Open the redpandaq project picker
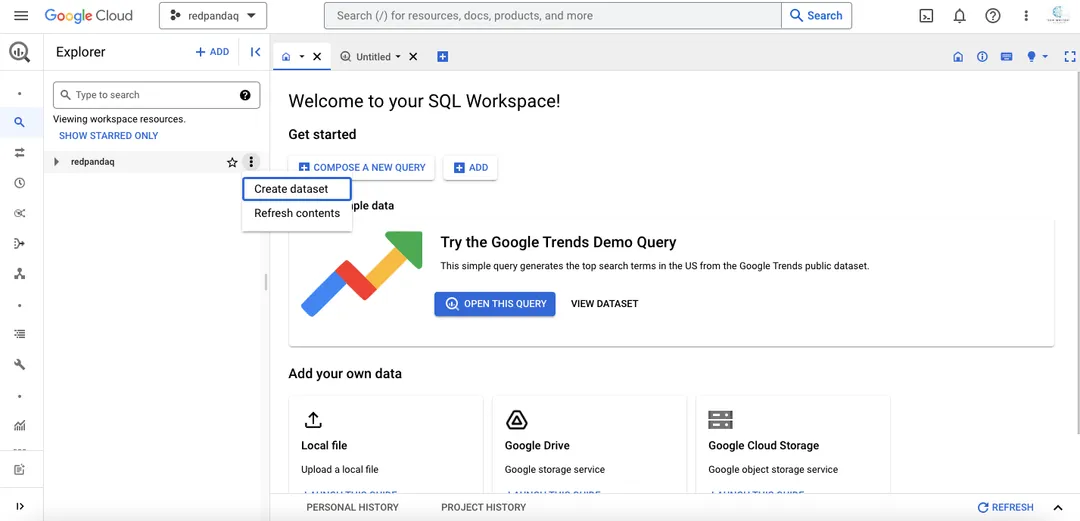The height and width of the screenshot is (521, 1080). pos(213,15)
